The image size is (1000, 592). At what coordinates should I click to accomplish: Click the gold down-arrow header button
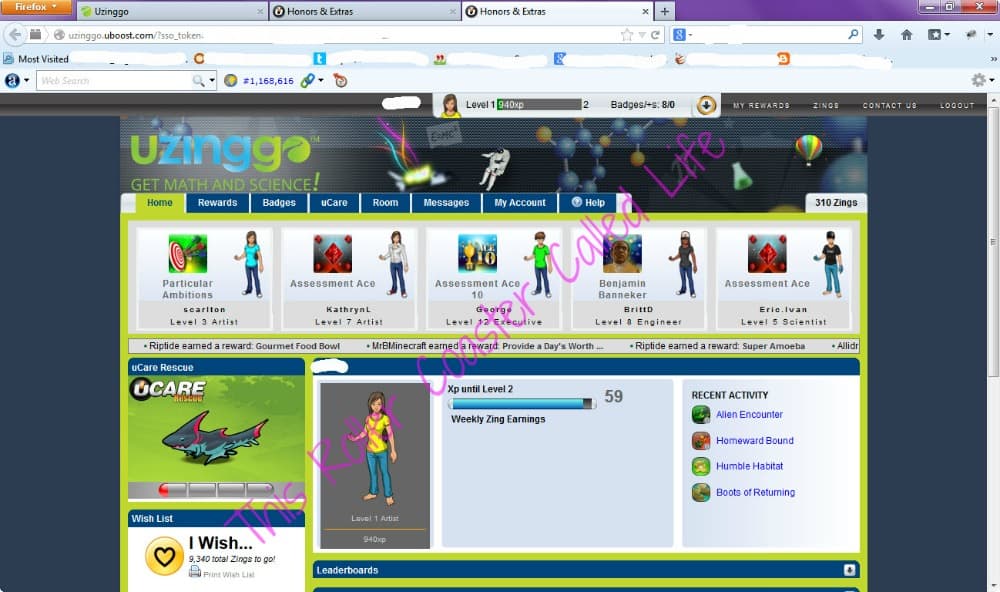(706, 105)
